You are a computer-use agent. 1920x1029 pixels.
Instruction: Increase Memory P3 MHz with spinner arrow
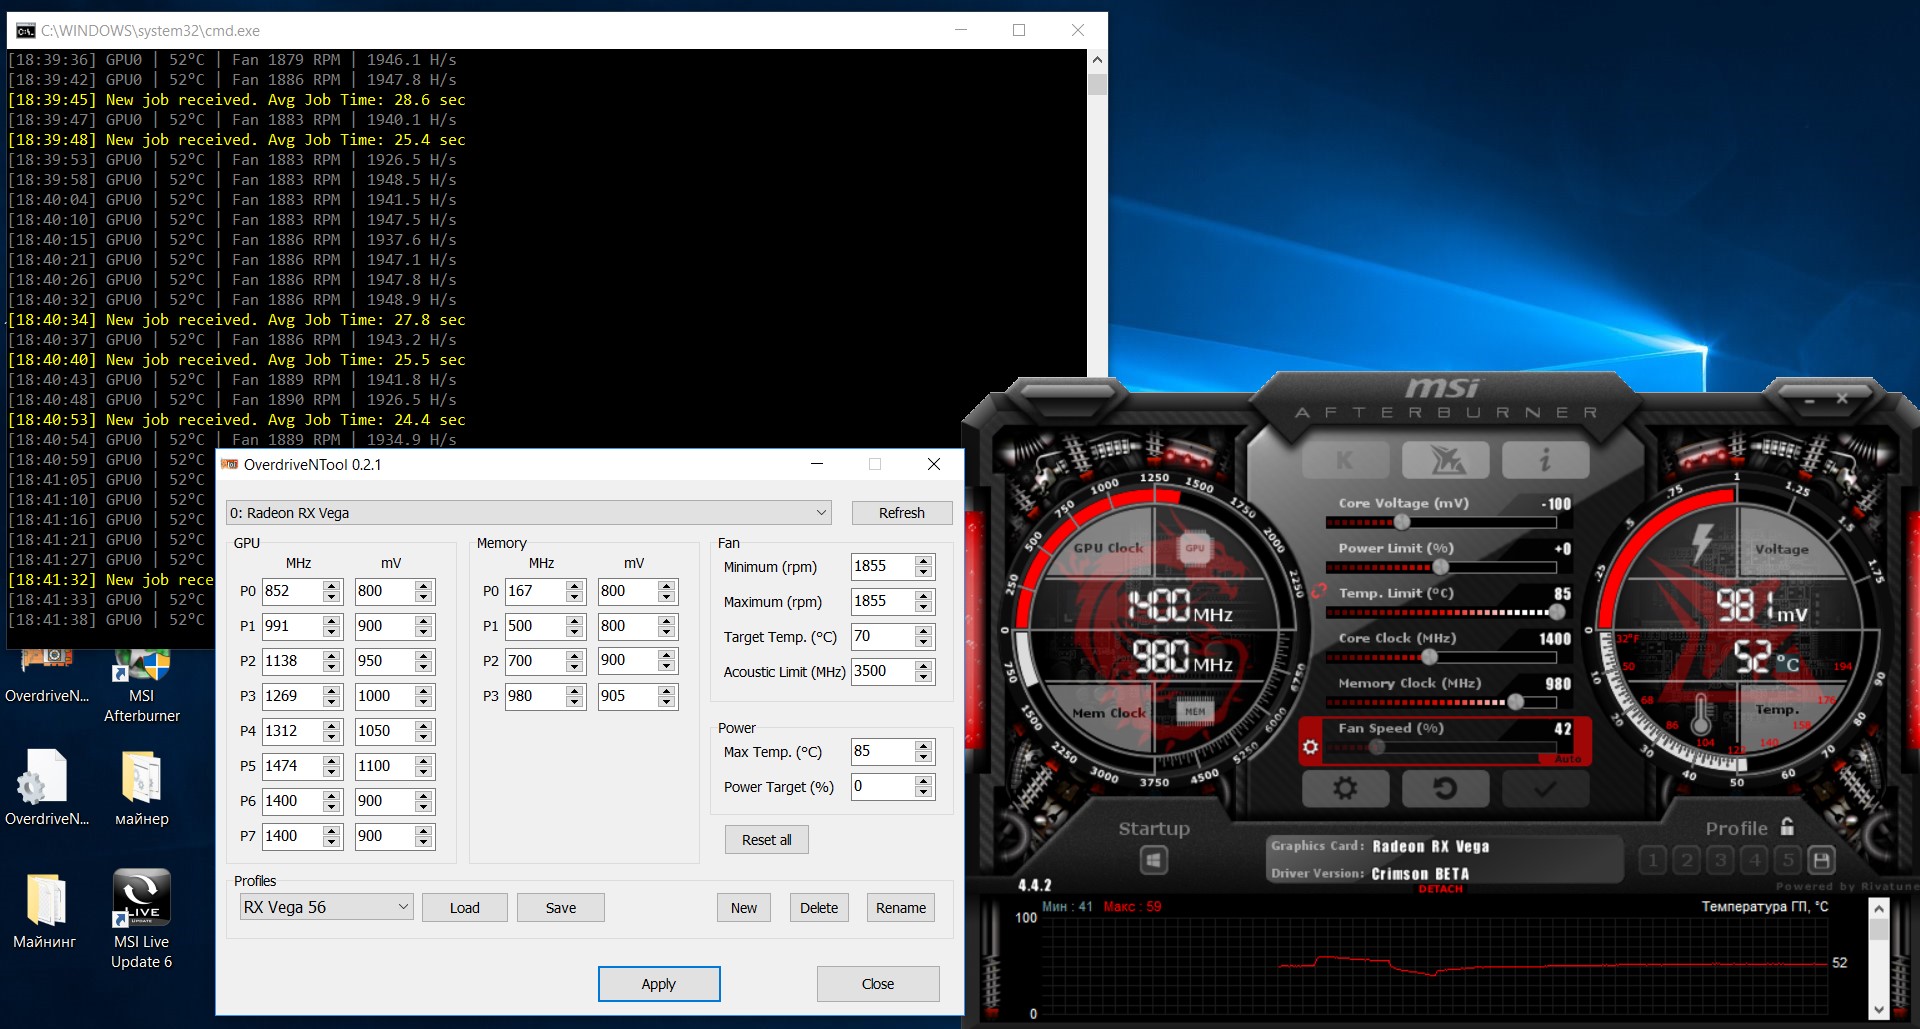pos(574,690)
